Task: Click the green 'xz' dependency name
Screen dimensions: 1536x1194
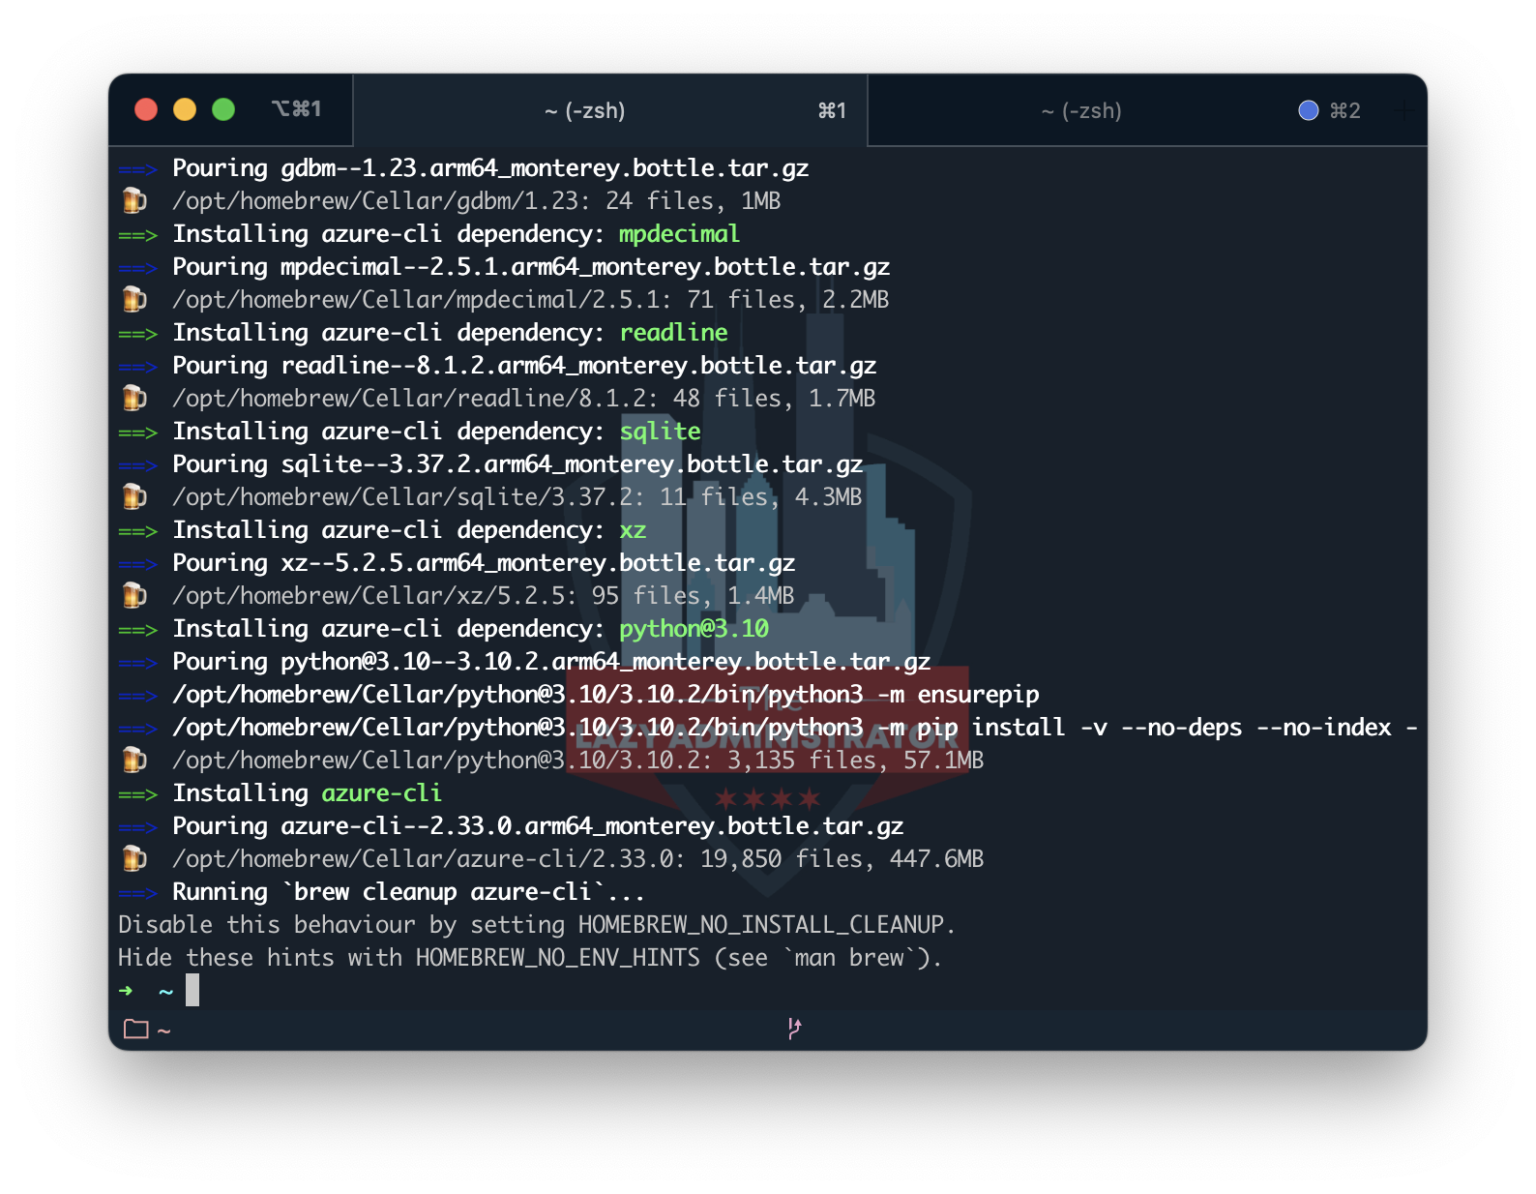Action: [x=633, y=530]
